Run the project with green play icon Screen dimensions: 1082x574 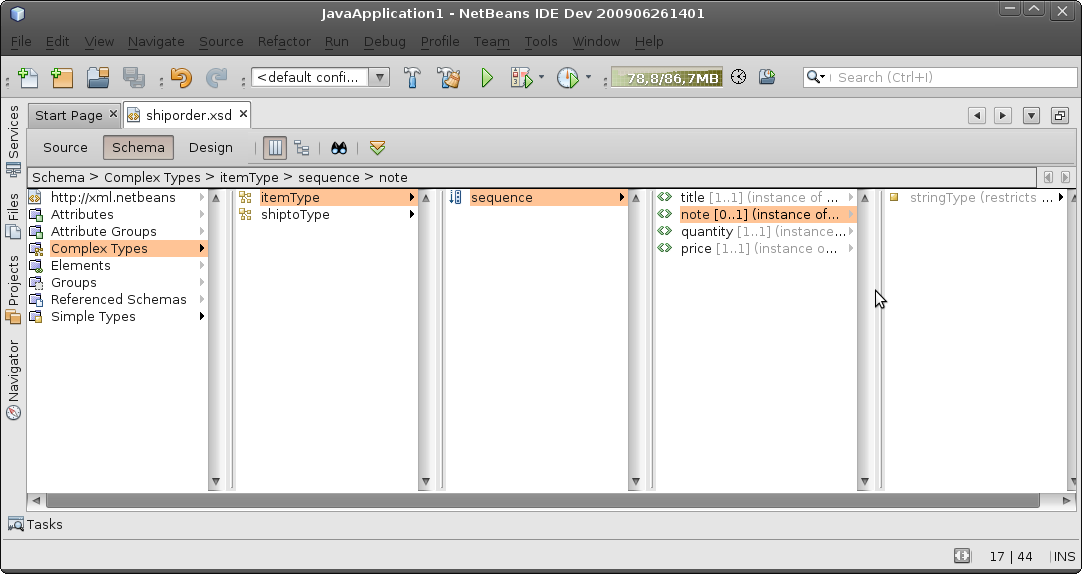pos(486,77)
